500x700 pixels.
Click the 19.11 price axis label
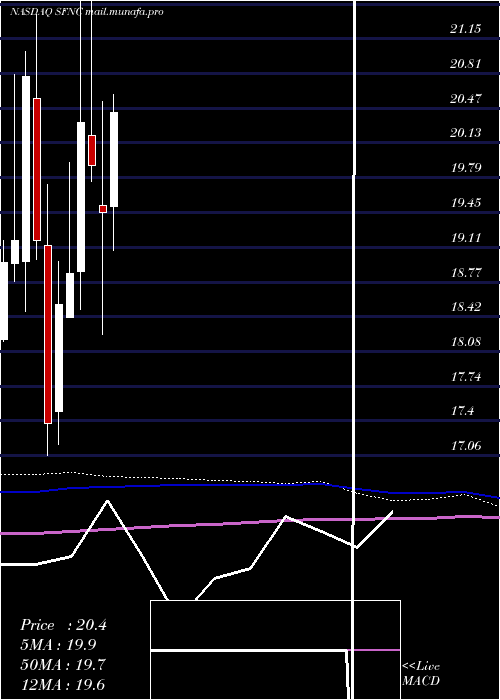coord(466,238)
